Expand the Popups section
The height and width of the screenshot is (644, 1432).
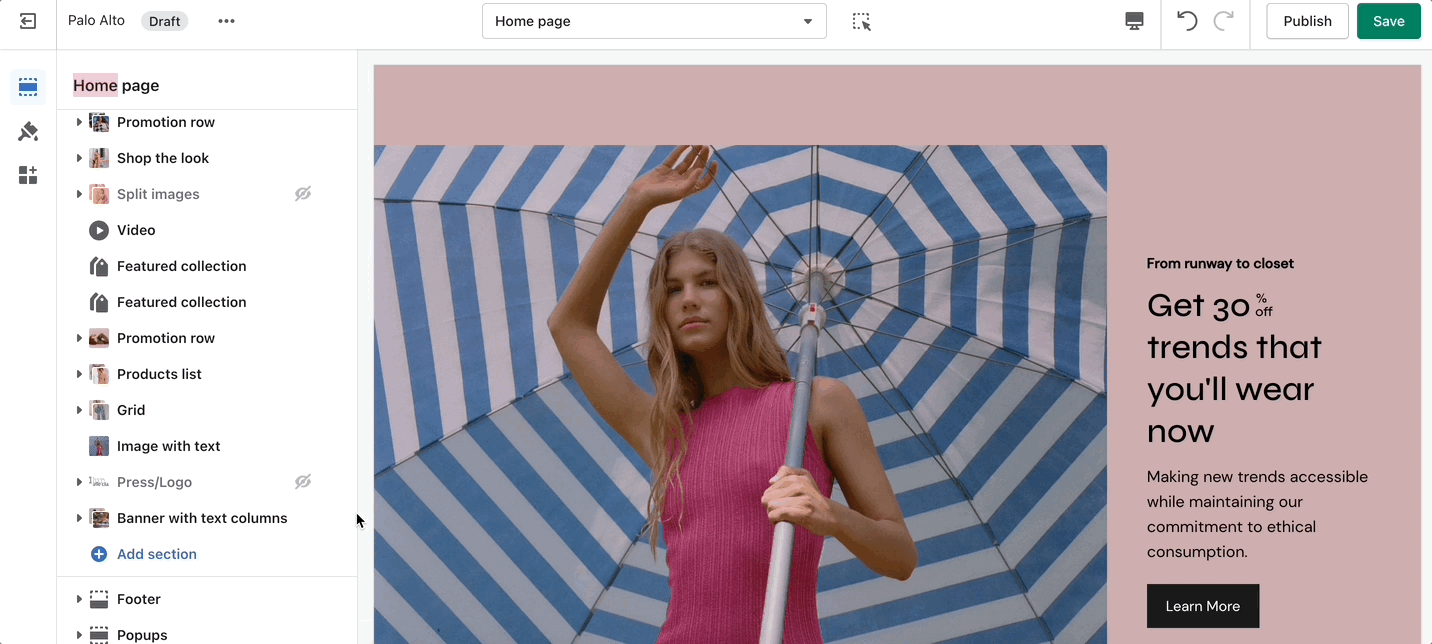pos(79,635)
